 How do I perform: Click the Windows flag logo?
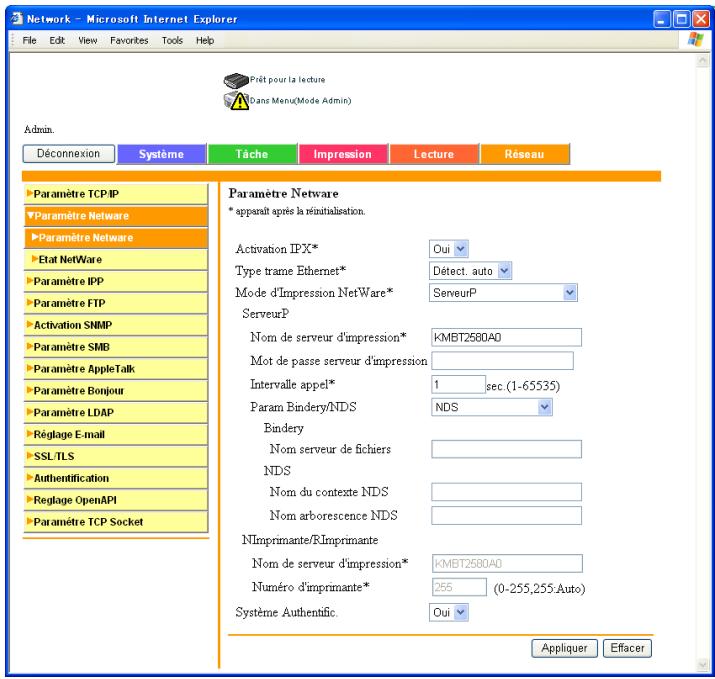tap(695, 40)
